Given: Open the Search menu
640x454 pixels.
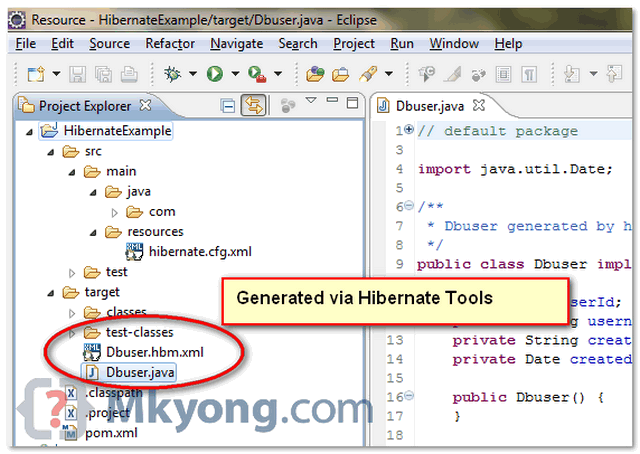Looking at the screenshot, I should (x=298, y=43).
